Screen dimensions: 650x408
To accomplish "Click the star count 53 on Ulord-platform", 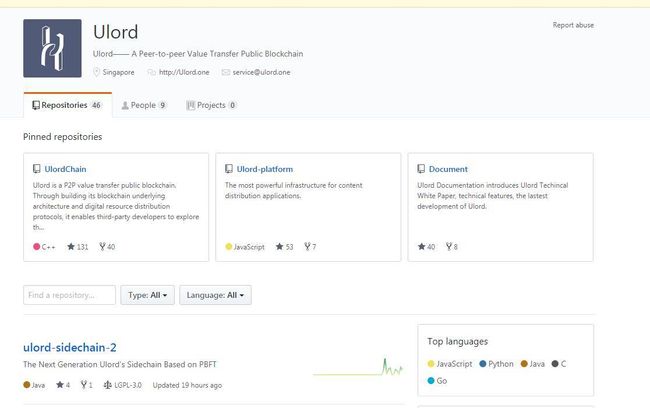I will point(284,247).
